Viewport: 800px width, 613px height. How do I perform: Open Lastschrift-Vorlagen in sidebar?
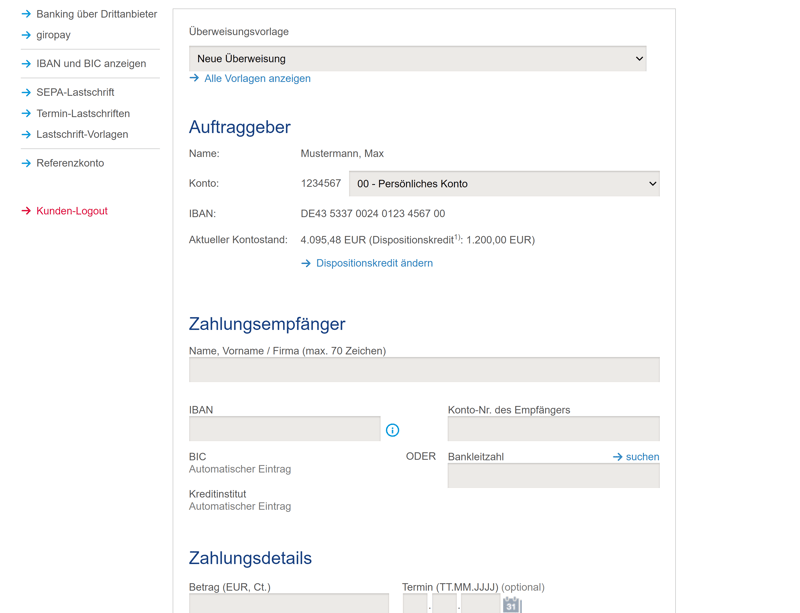pos(81,134)
